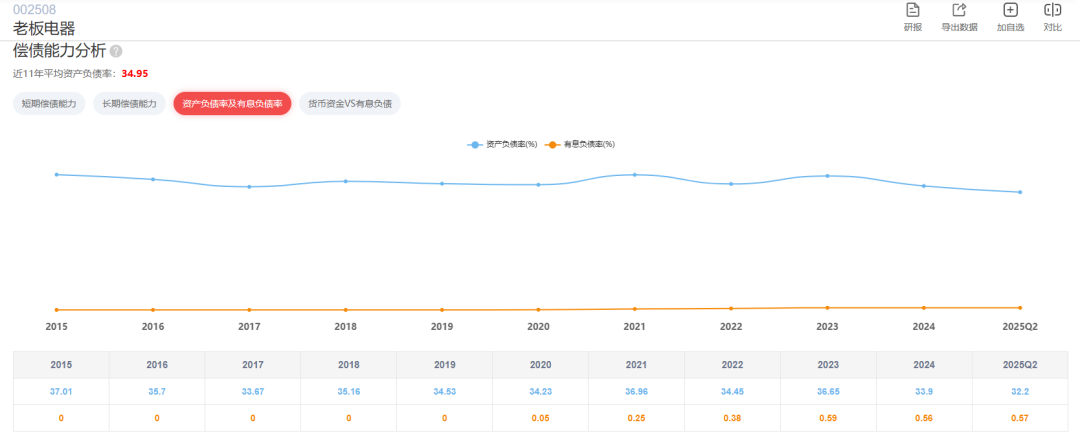Click table cell 34.23
1080x438 pixels.
(541, 391)
